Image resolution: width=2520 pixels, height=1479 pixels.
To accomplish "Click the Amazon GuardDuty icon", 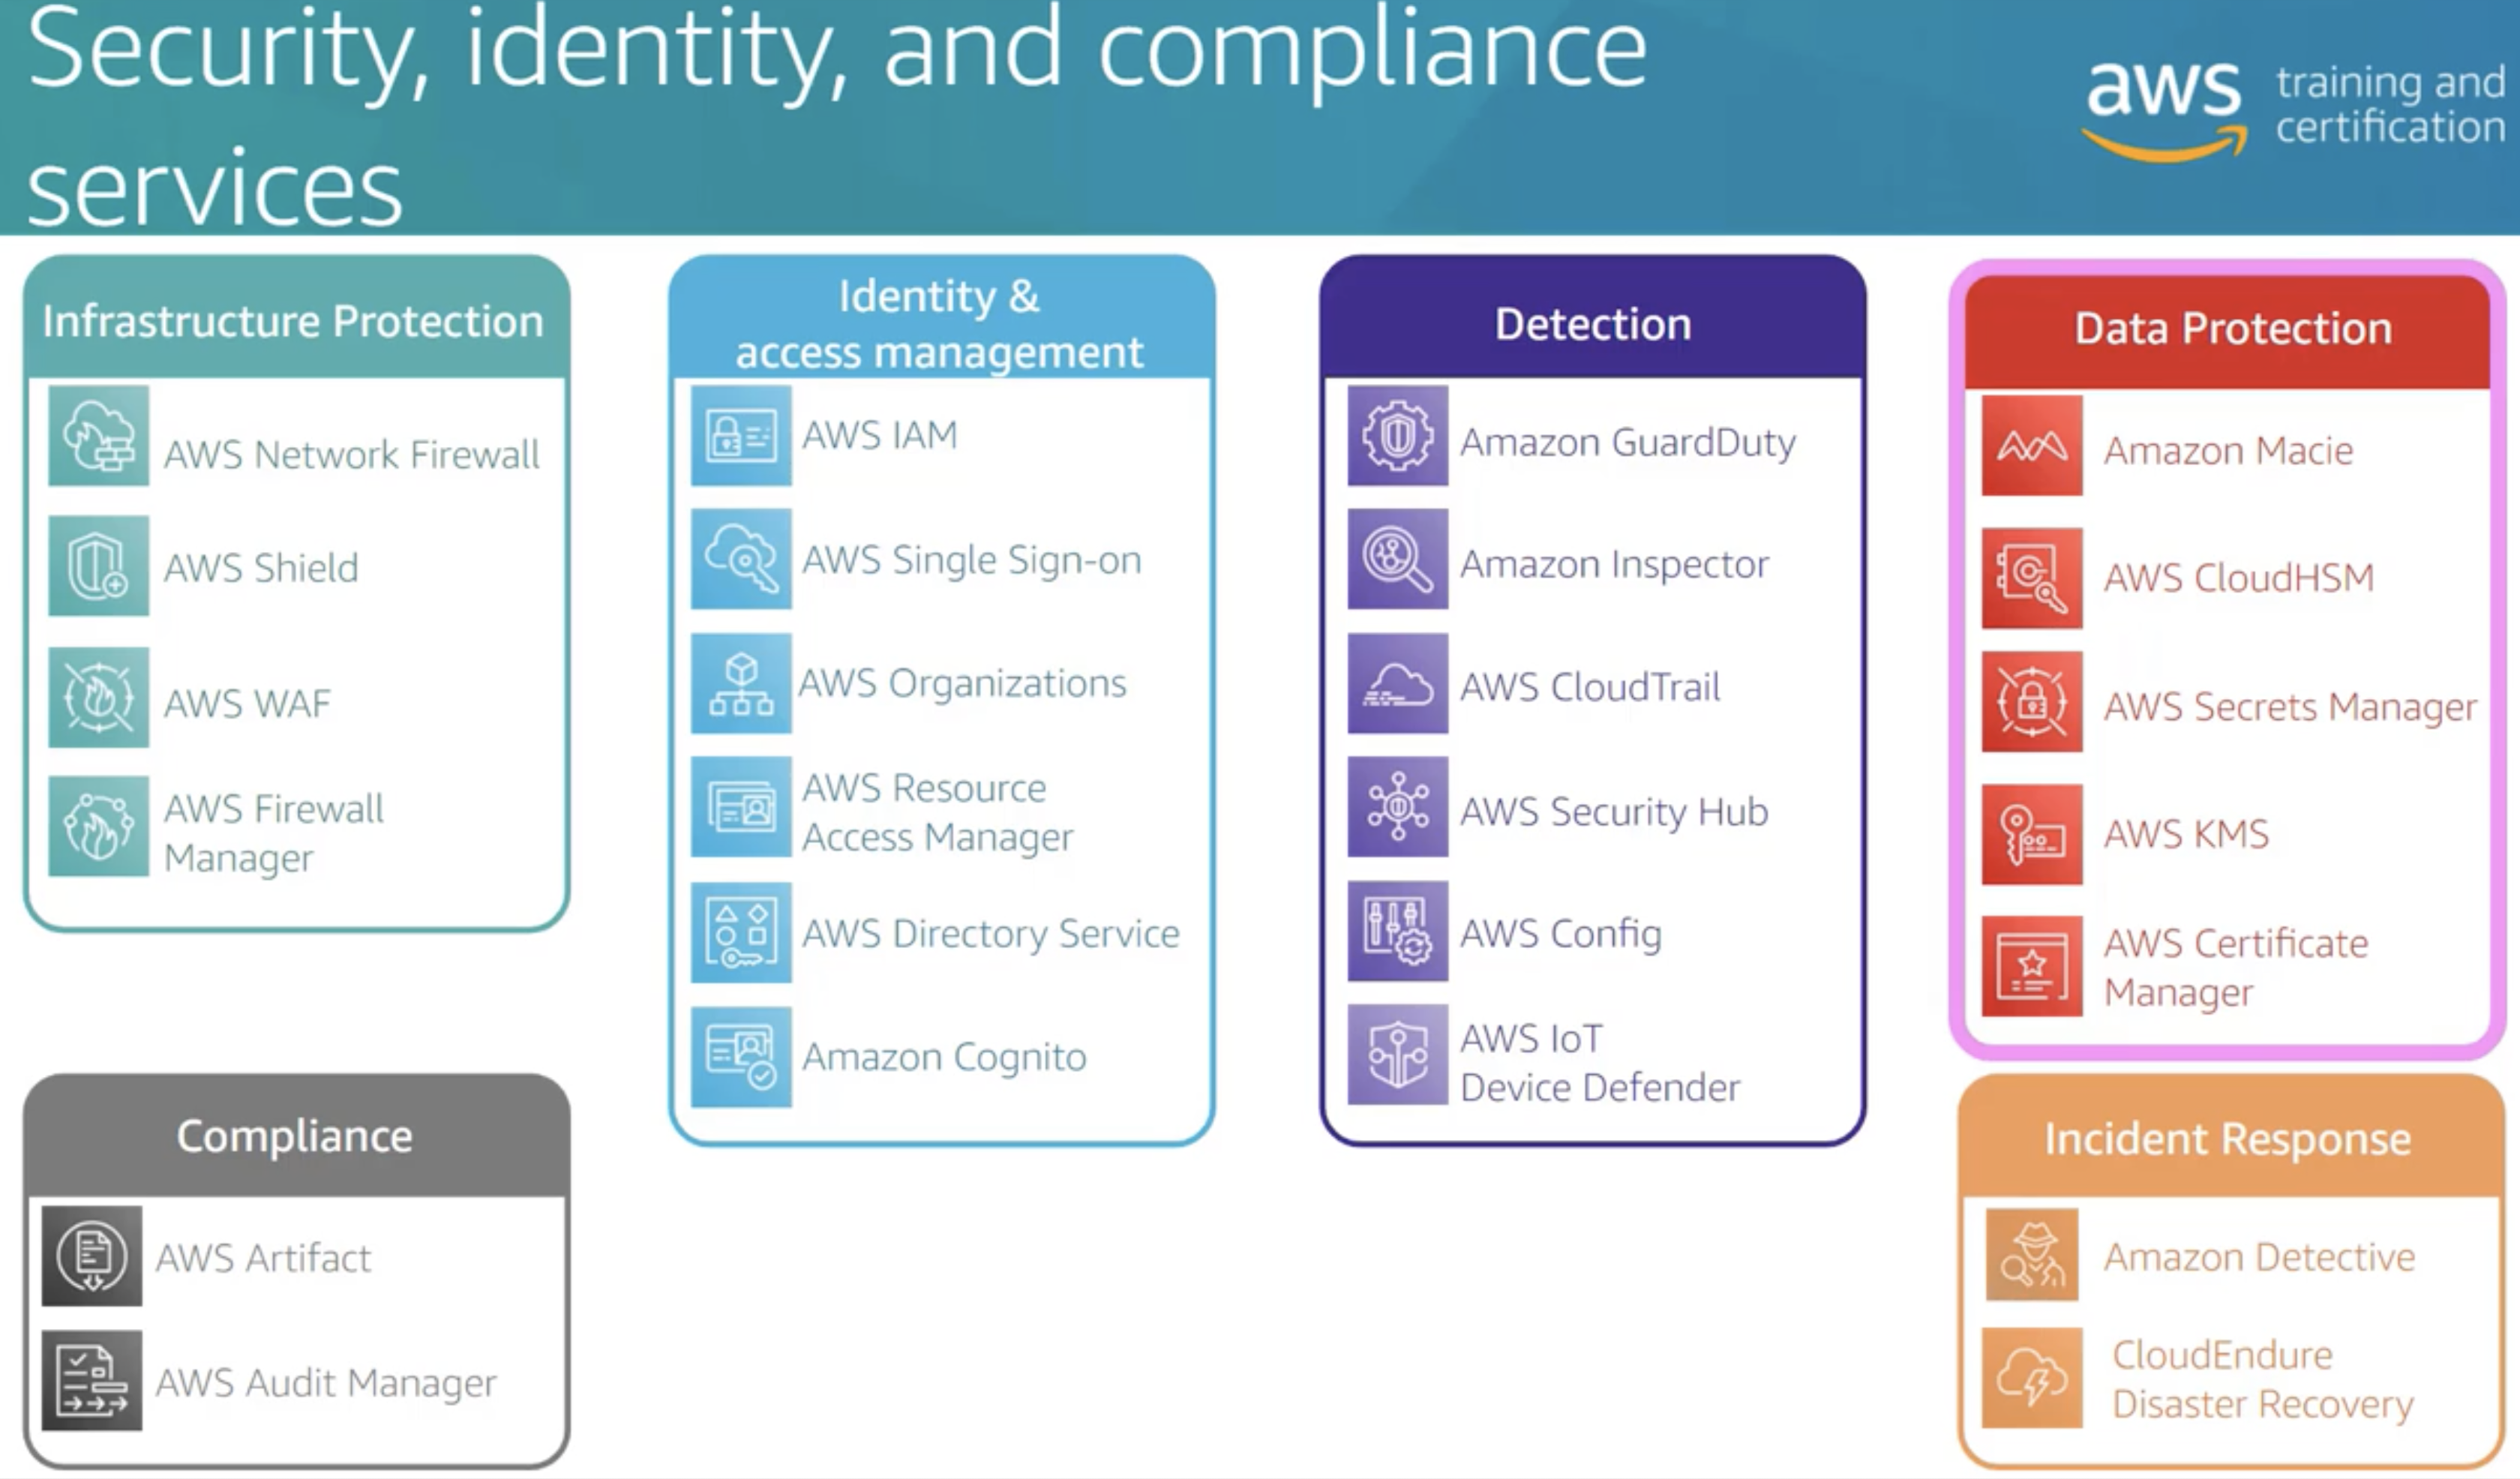I will 1398,436.
